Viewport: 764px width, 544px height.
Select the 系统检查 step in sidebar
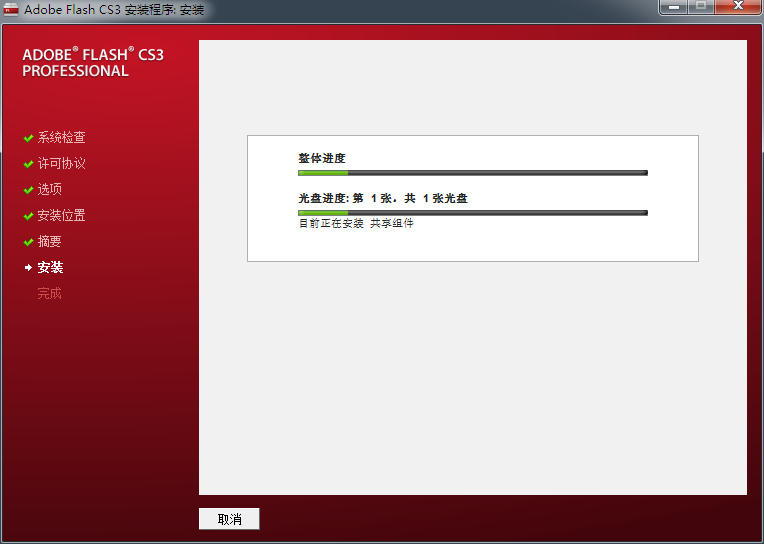pos(61,137)
